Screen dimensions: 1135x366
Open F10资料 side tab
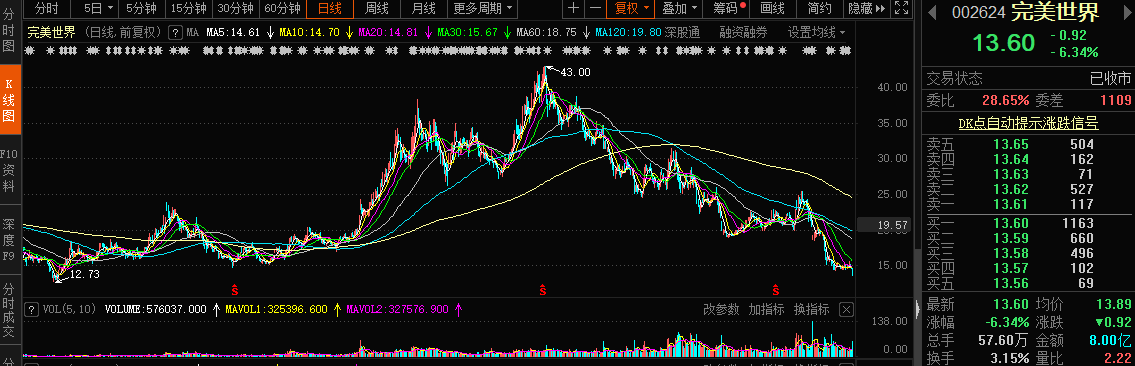9,169
